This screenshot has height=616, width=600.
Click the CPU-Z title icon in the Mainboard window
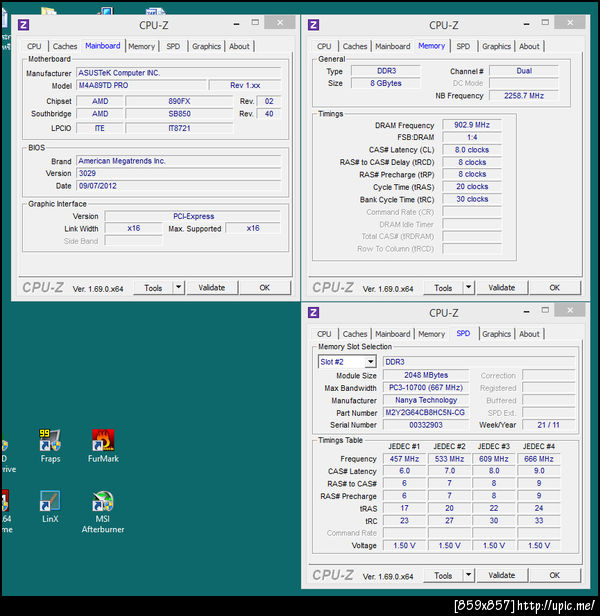(x=23, y=25)
